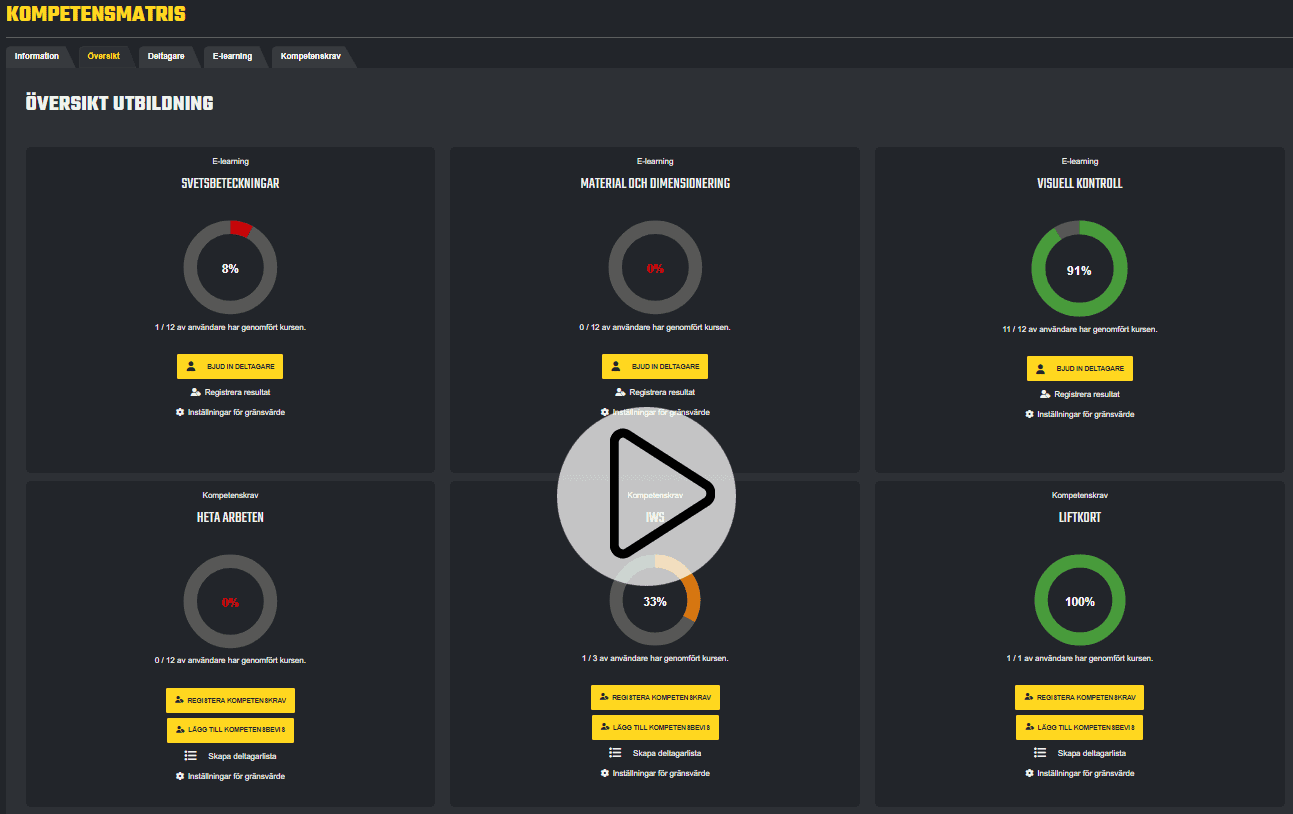Go to the Kompetenskrav tab
1293x814 pixels.
click(311, 56)
